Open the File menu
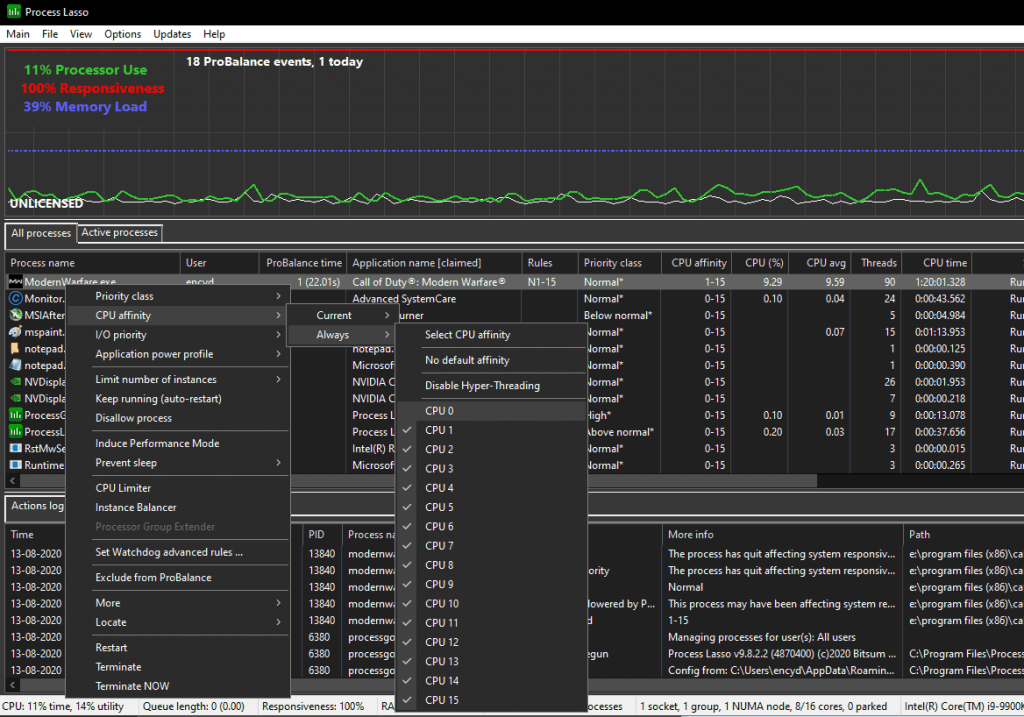The height and width of the screenshot is (717, 1024). tap(50, 34)
